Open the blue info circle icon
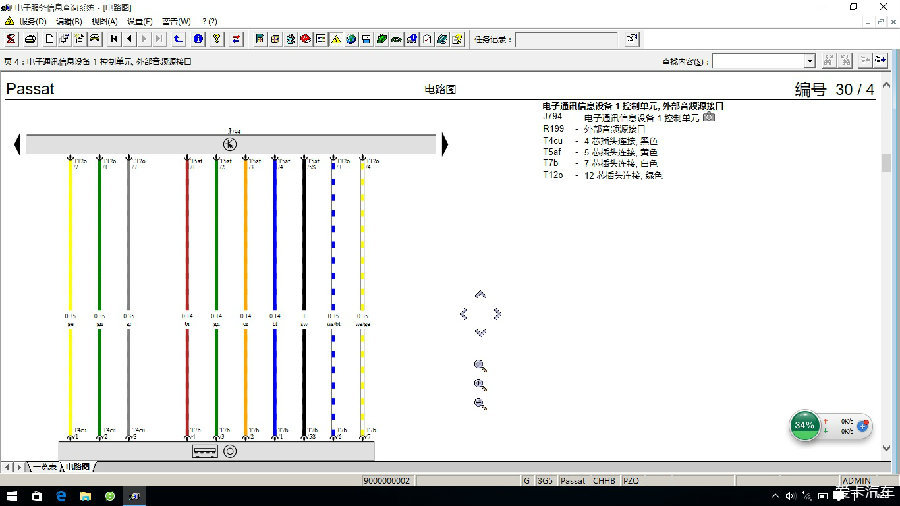 198,39
